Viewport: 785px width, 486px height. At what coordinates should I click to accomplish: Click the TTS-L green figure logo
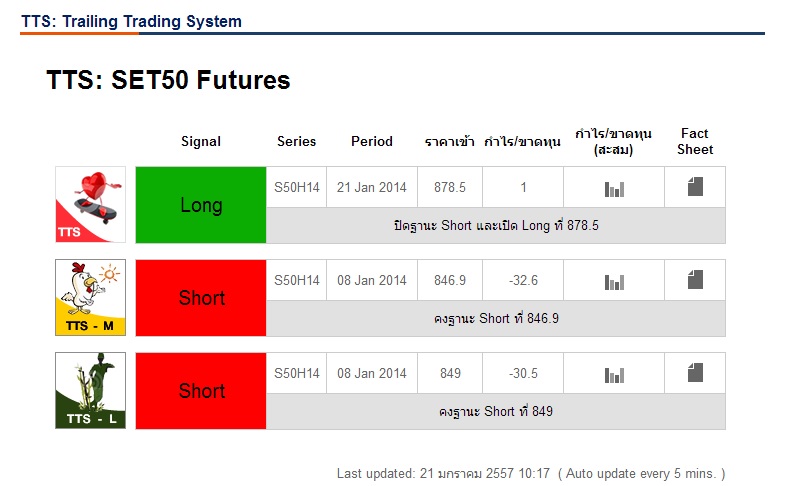tap(90, 390)
